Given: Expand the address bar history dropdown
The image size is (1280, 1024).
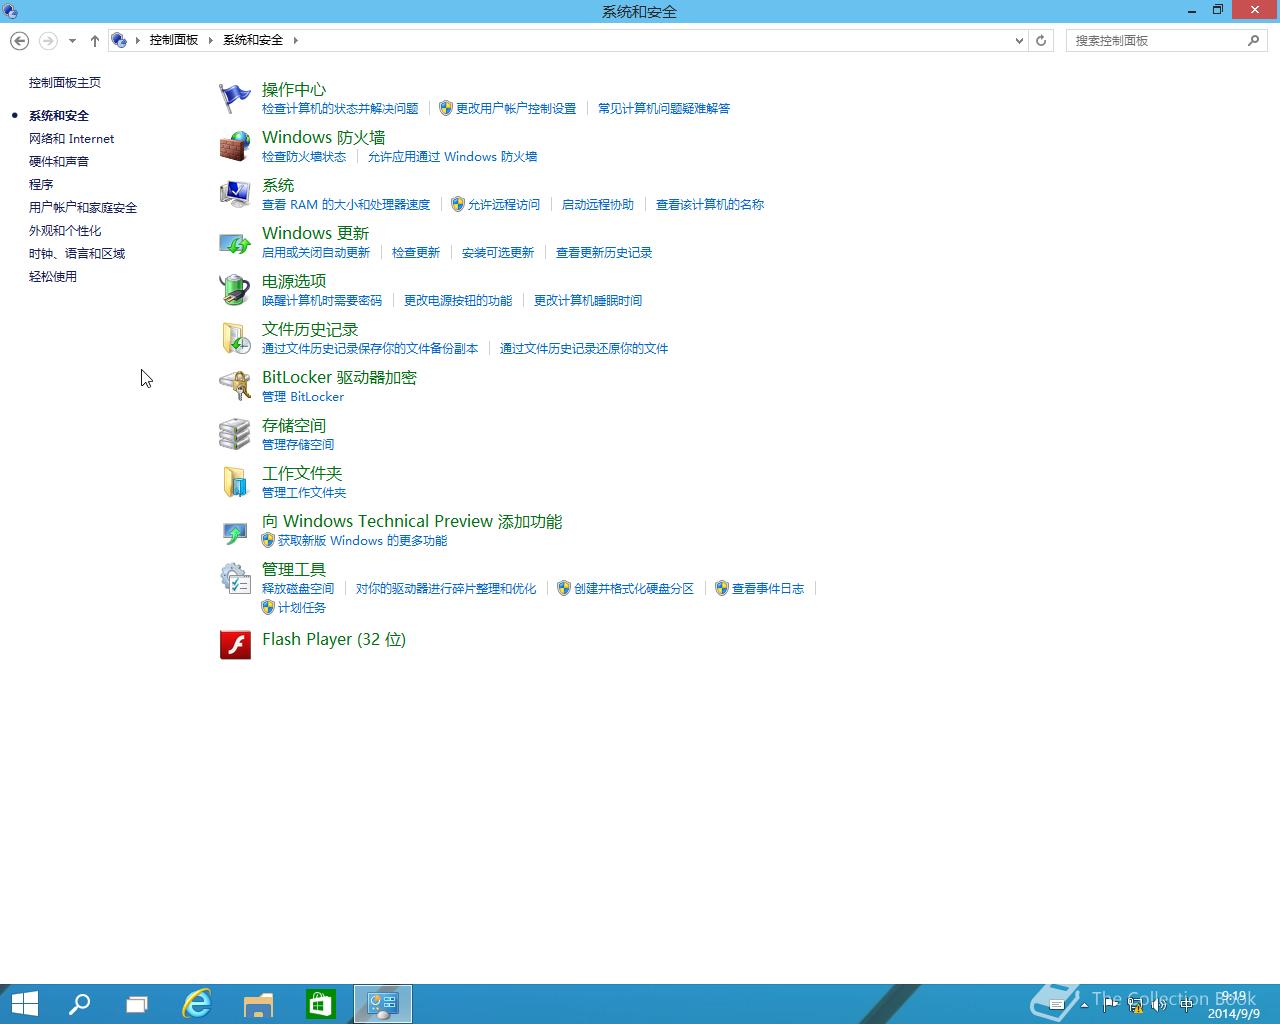Looking at the screenshot, I should click(x=1019, y=41).
